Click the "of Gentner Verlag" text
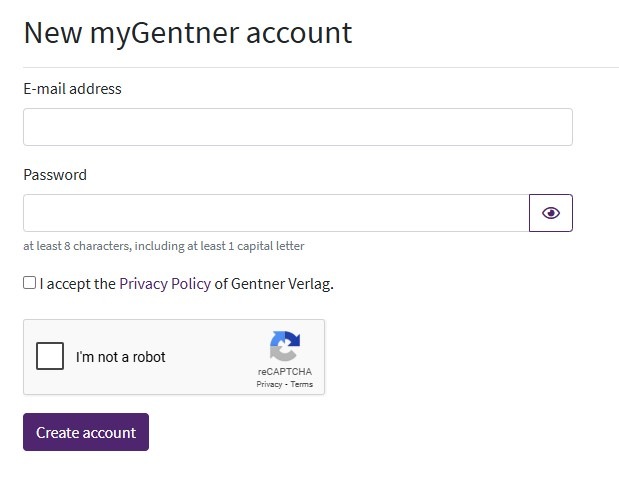Viewport: 619px width, 481px height. (x=273, y=284)
